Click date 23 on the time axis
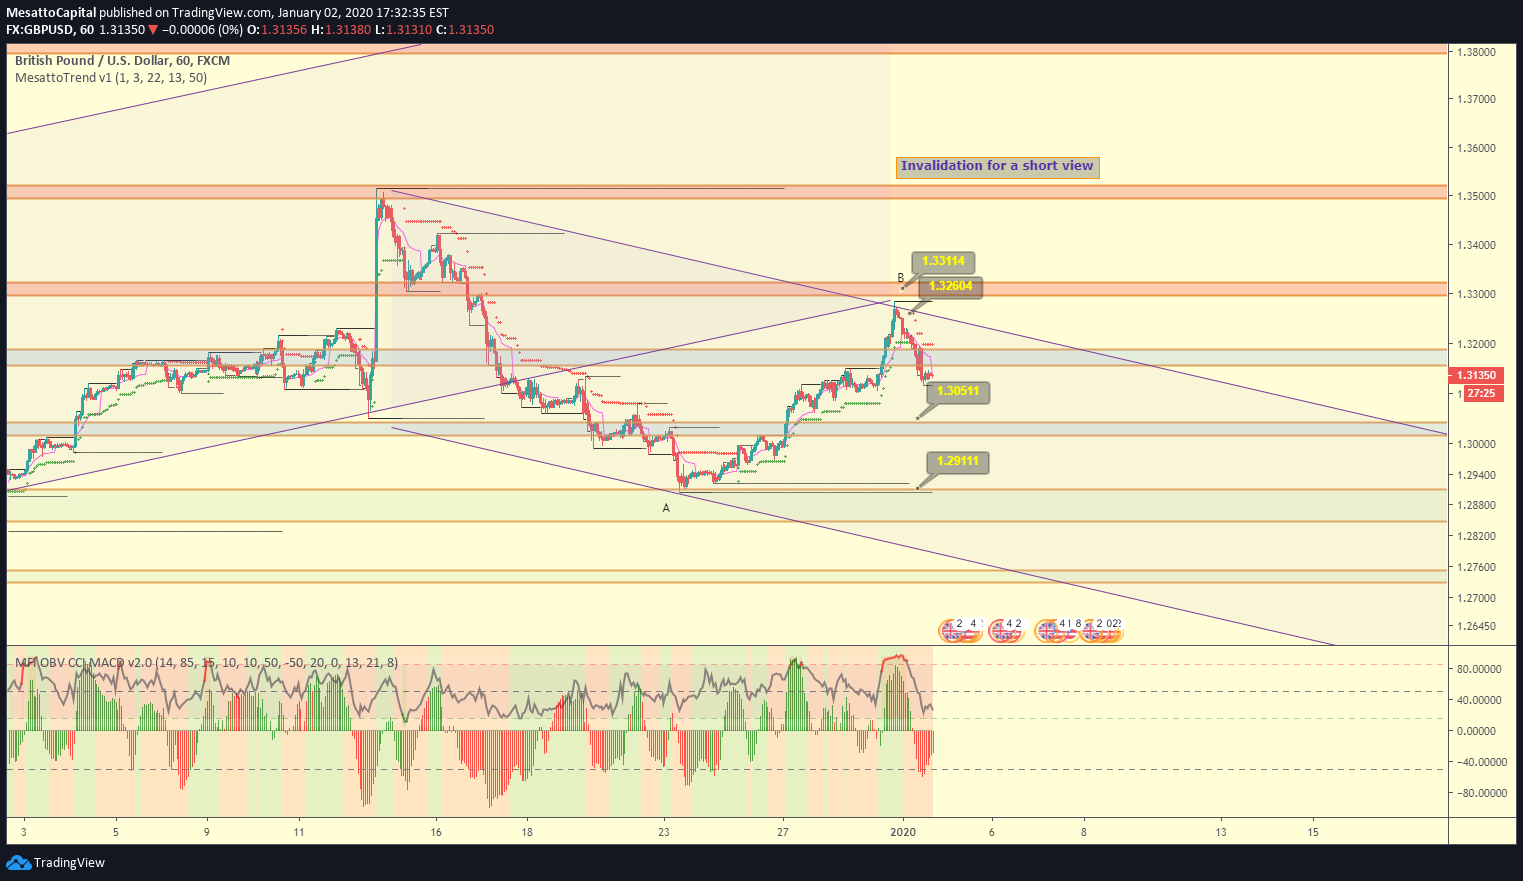This screenshot has width=1523, height=881. [664, 832]
